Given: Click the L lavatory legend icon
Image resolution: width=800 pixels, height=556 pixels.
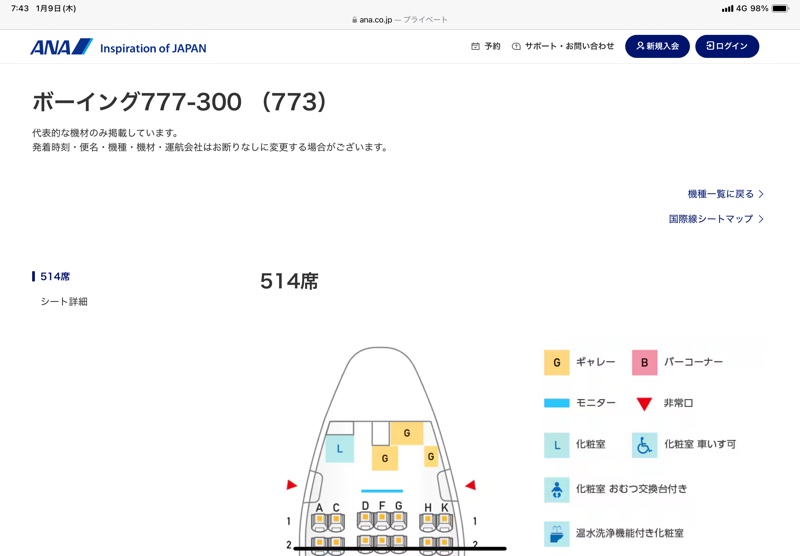Looking at the screenshot, I should point(557,445).
